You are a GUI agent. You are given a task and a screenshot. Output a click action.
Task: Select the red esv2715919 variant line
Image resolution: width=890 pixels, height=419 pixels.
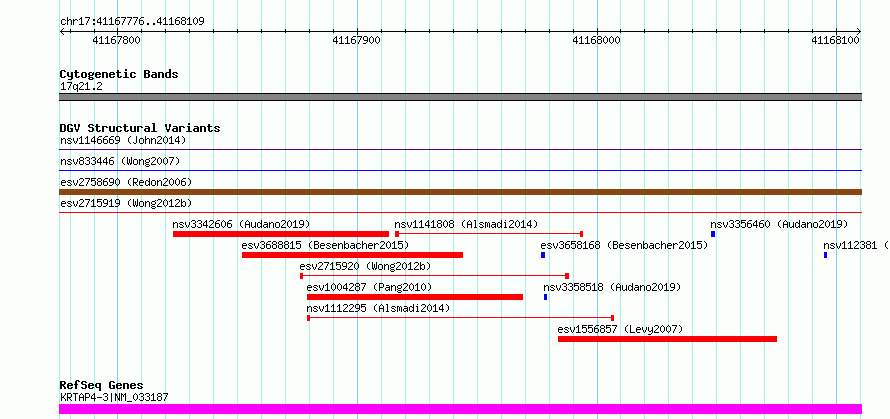[460, 212]
